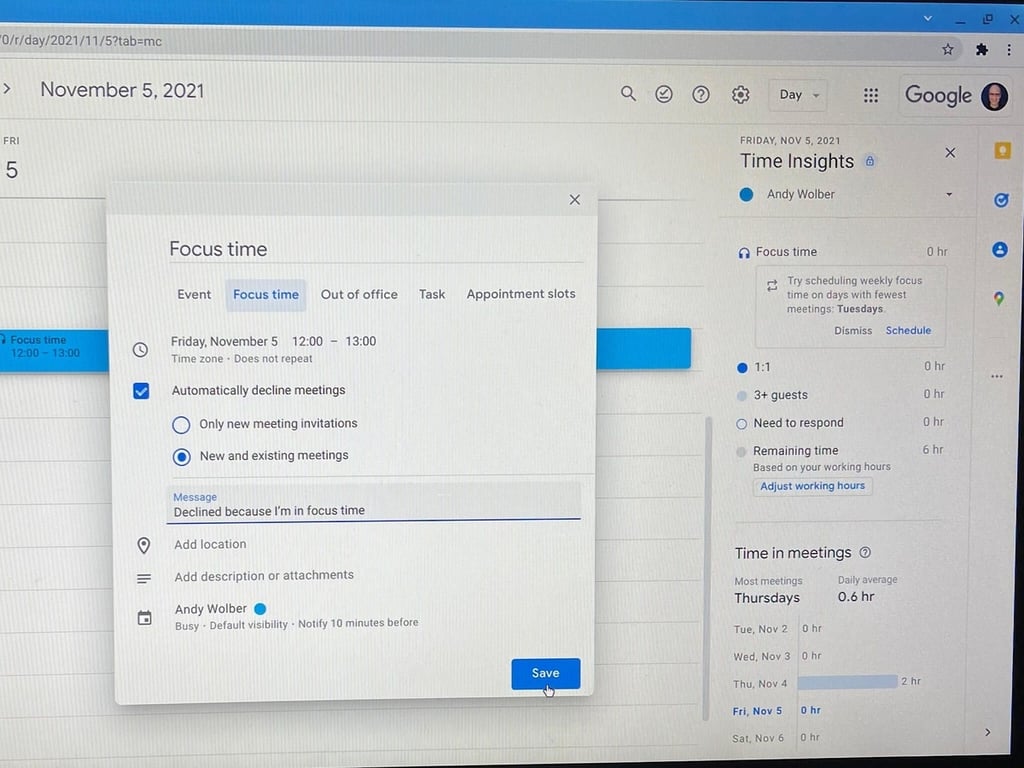The width and height of the screenshot is (1024, 768).
Task: Click the Fri, Nov 5 row in Time in meetings
Action: pos(777,711)
